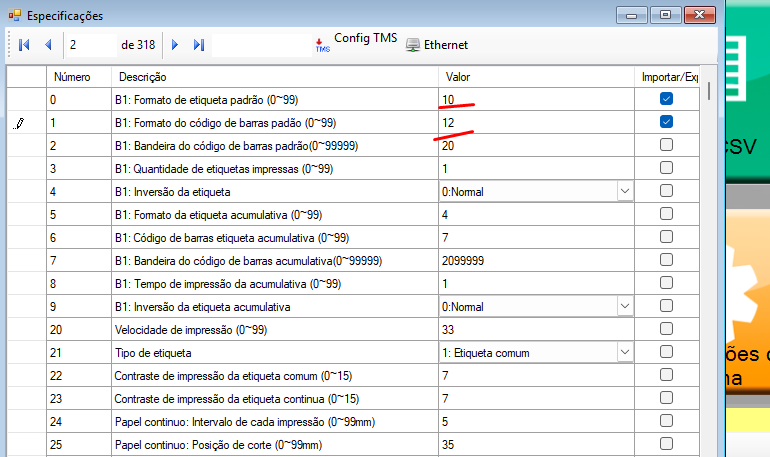Click the next record arrow
This screenshot has width=770, height=457.
[175, 45]
